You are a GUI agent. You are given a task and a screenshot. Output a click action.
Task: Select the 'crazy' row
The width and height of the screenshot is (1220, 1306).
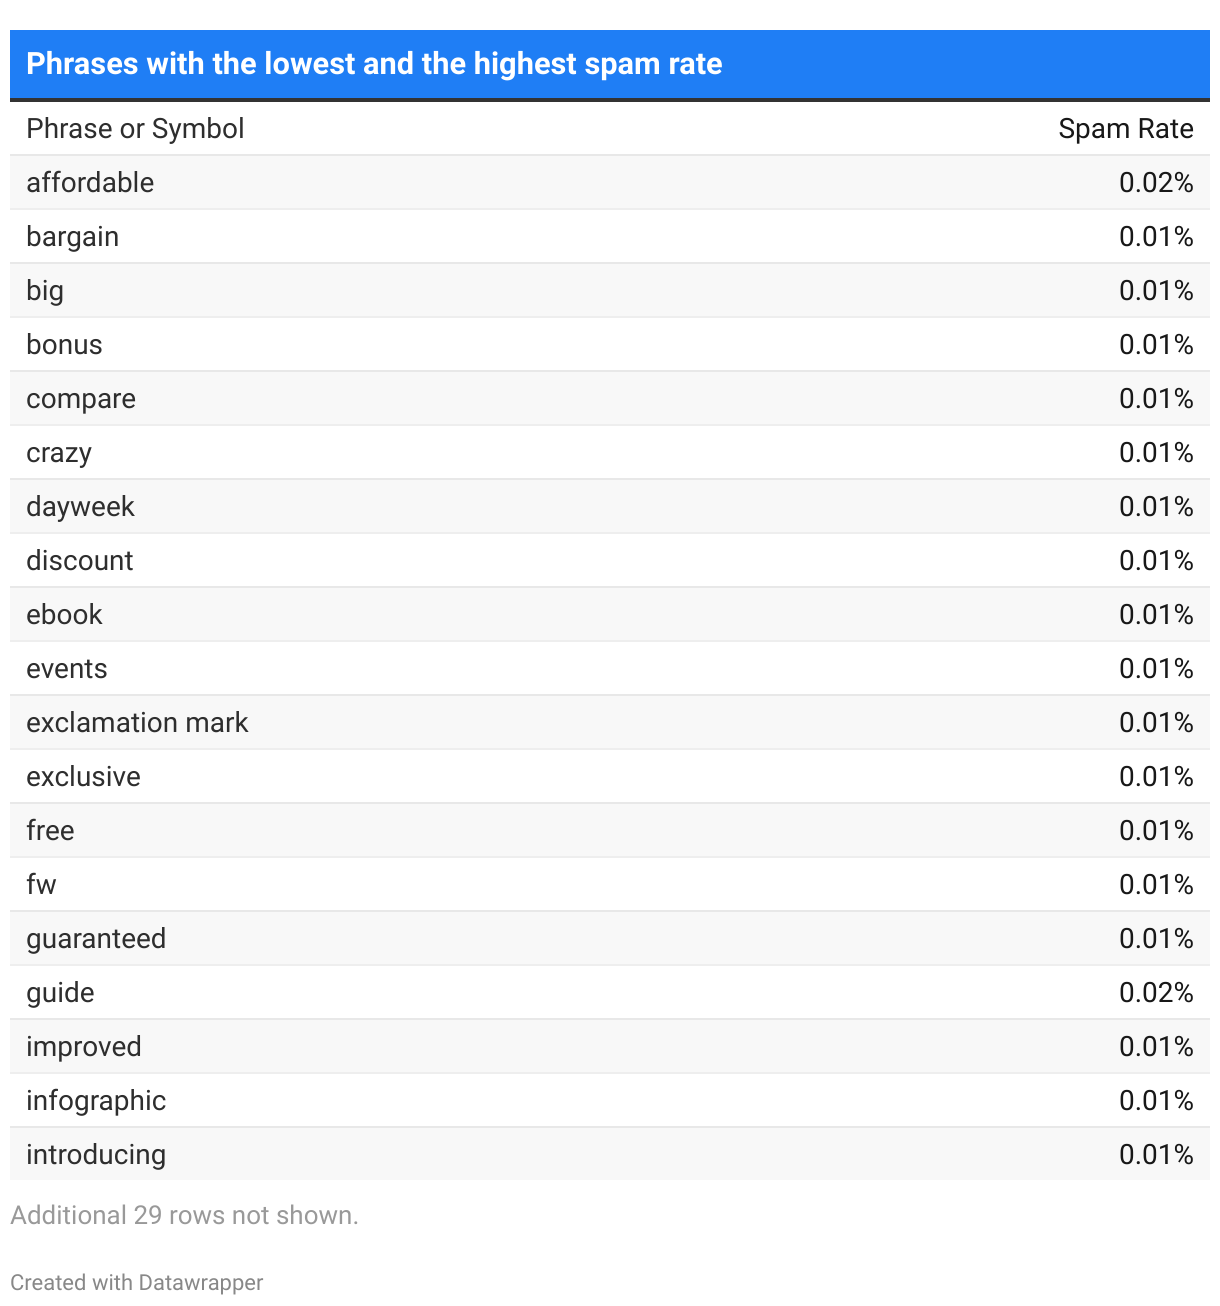coord(610,453)
